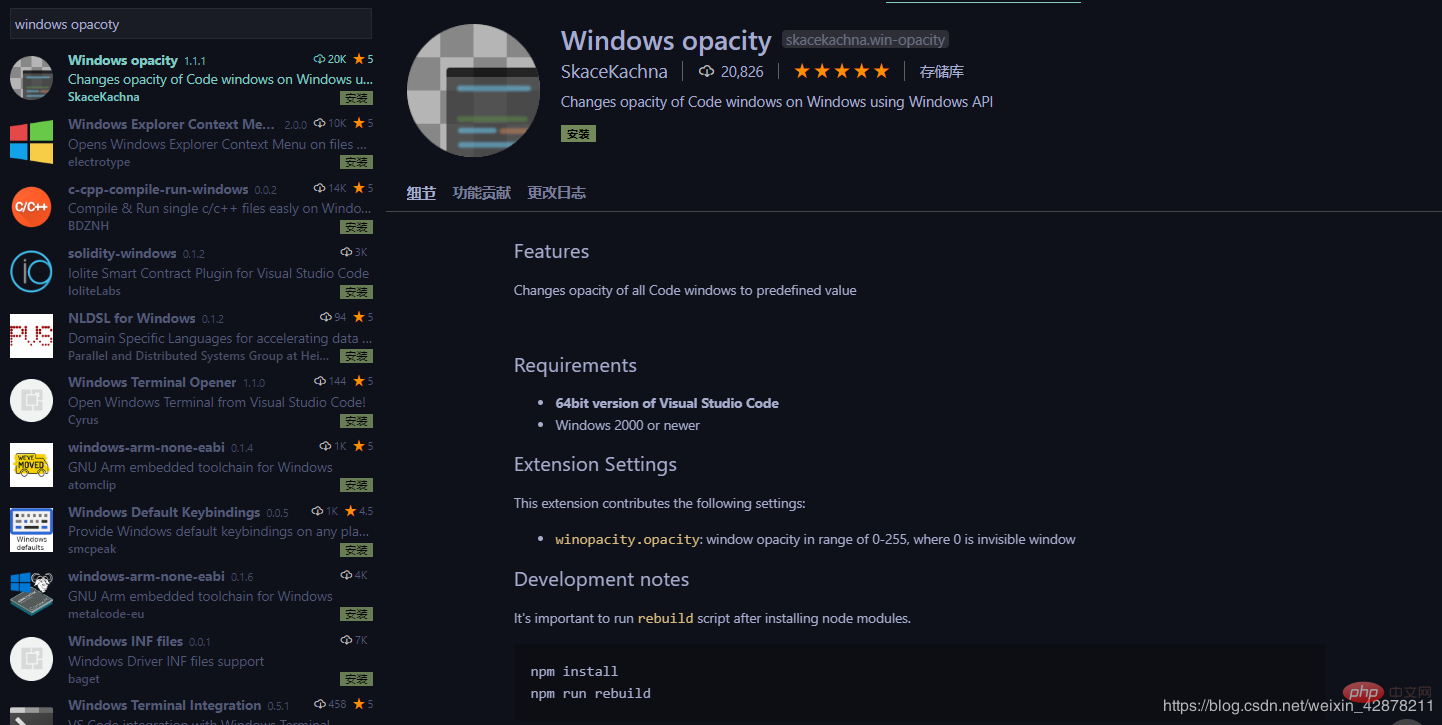Click 'Open Windows Terminal from Visual Studio Code!' description
Image resolution: width=1442 pixels, height=725 pixels.
[x=217, y=402]
